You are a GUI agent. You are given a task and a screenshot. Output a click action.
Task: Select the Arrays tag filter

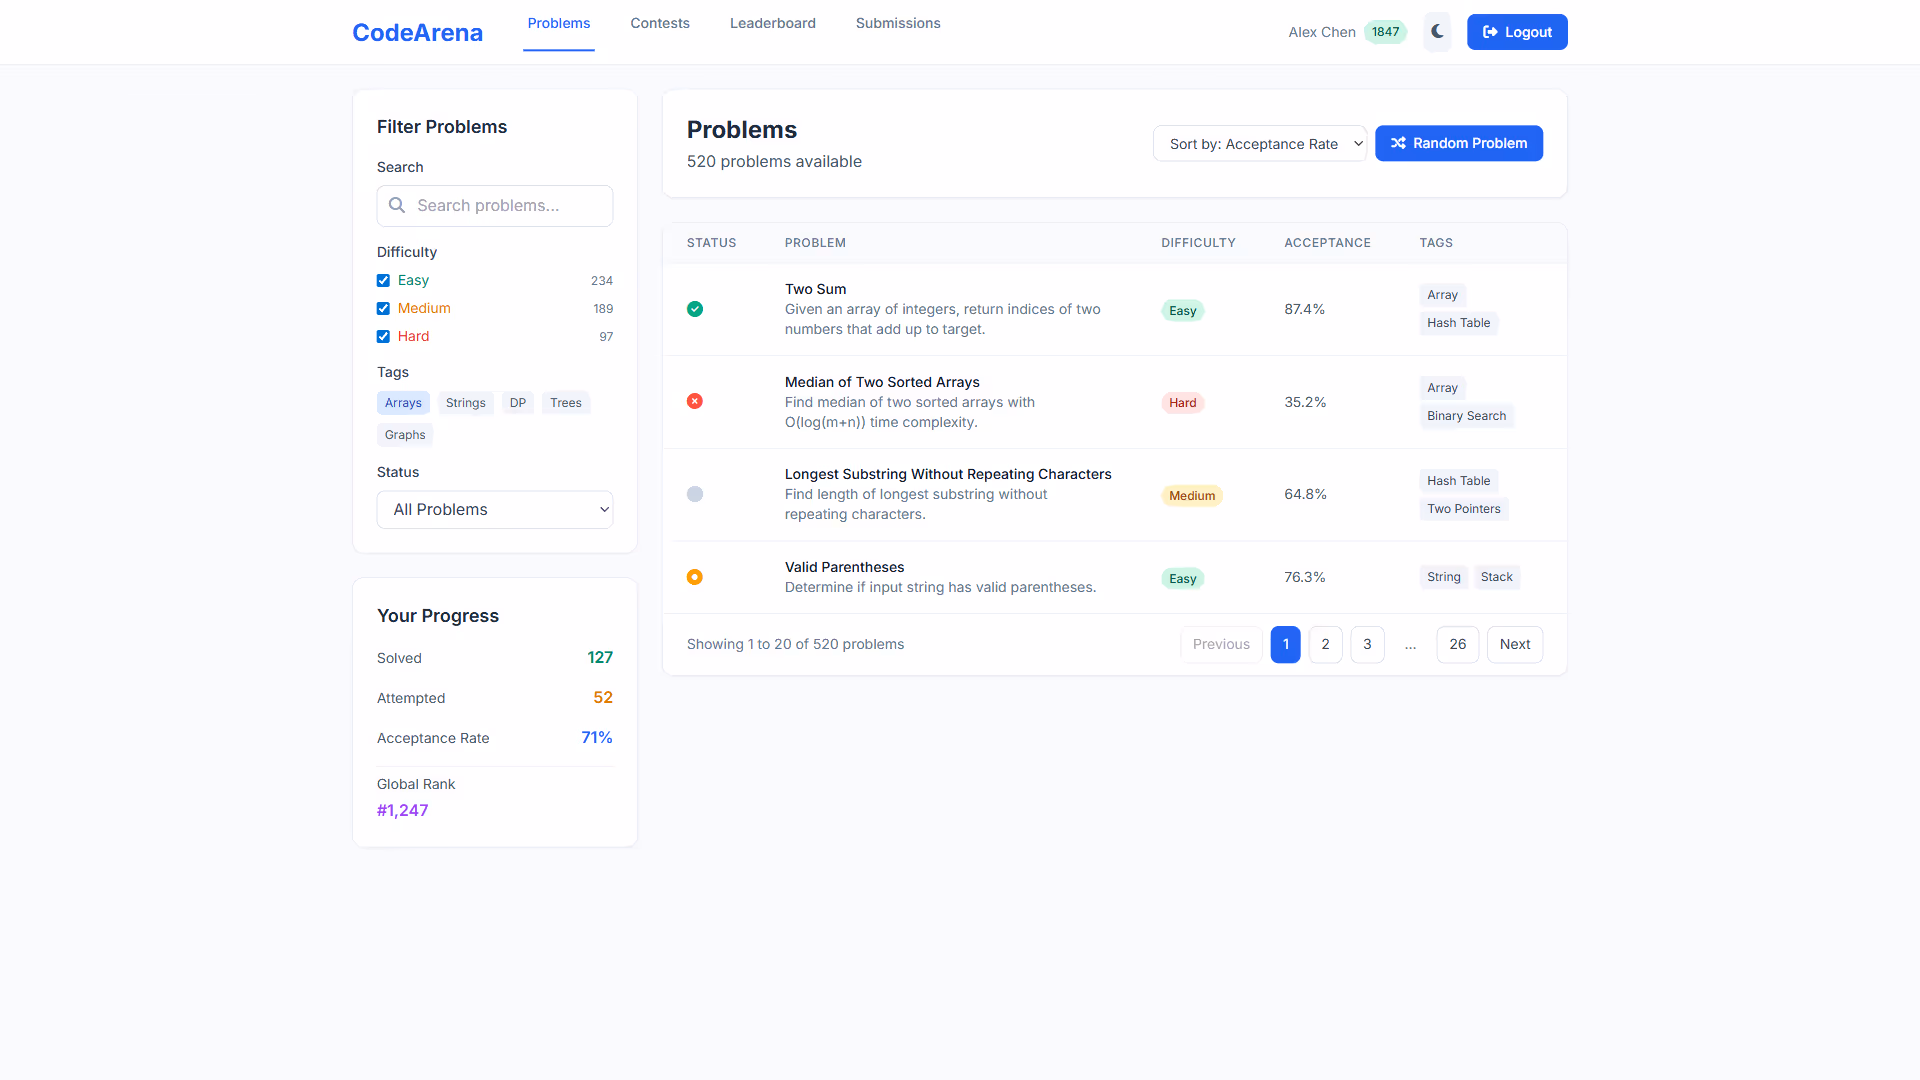pyautogui.click(x=403, y=402)
